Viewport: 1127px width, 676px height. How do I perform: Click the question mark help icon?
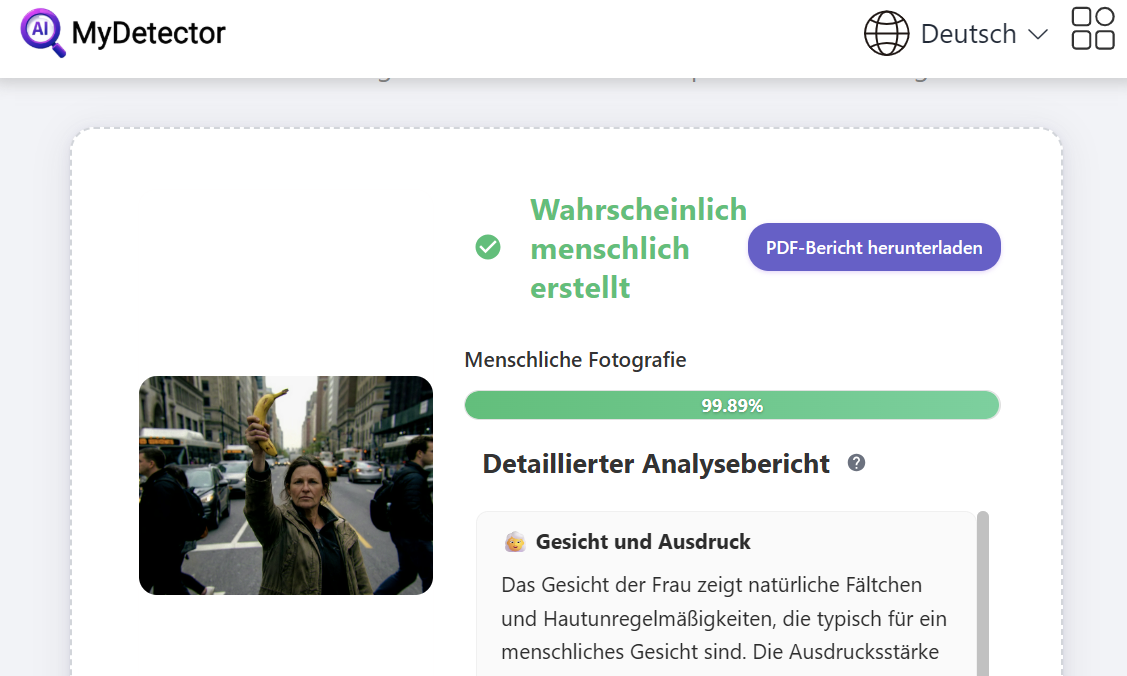(x=856, y=463)
